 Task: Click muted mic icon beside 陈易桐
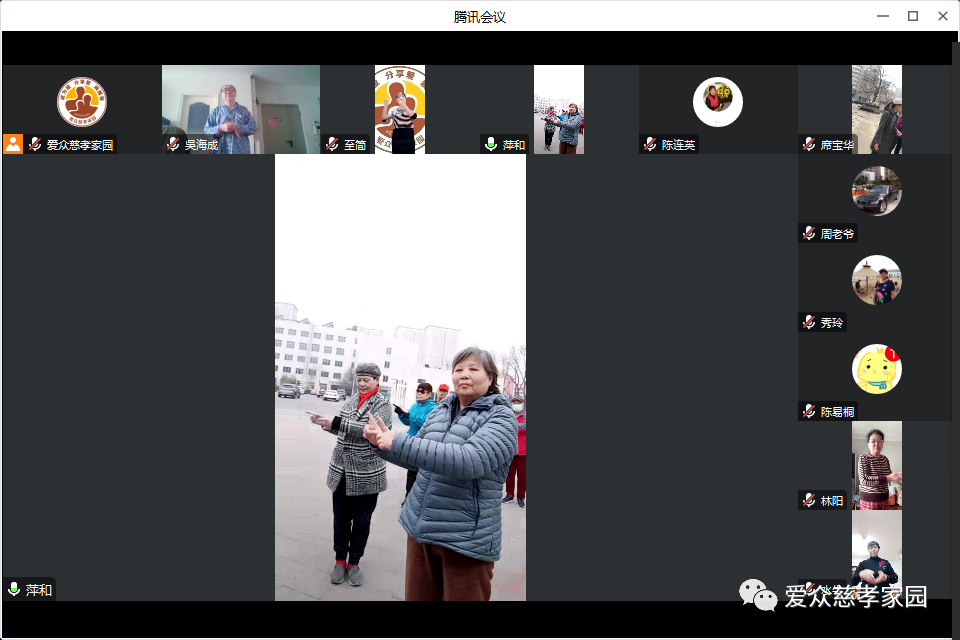(809, 412)
